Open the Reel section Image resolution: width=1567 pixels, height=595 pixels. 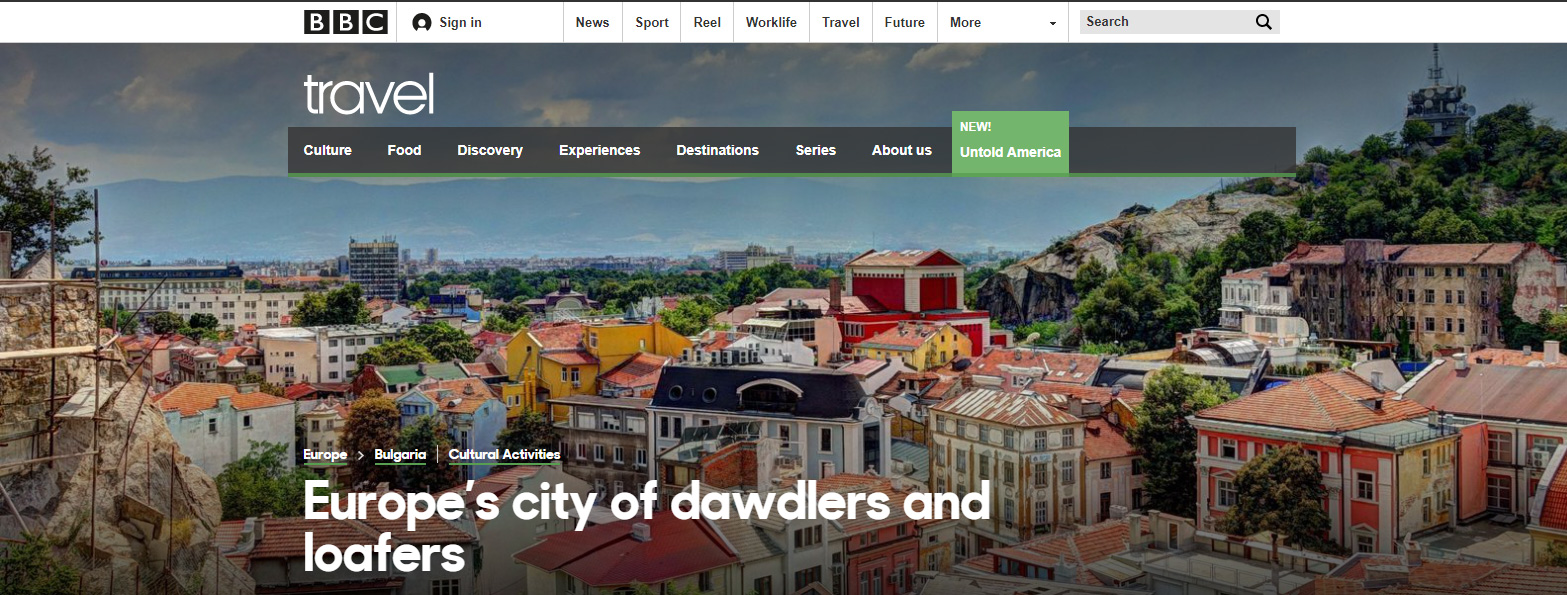tap(707, 22)
